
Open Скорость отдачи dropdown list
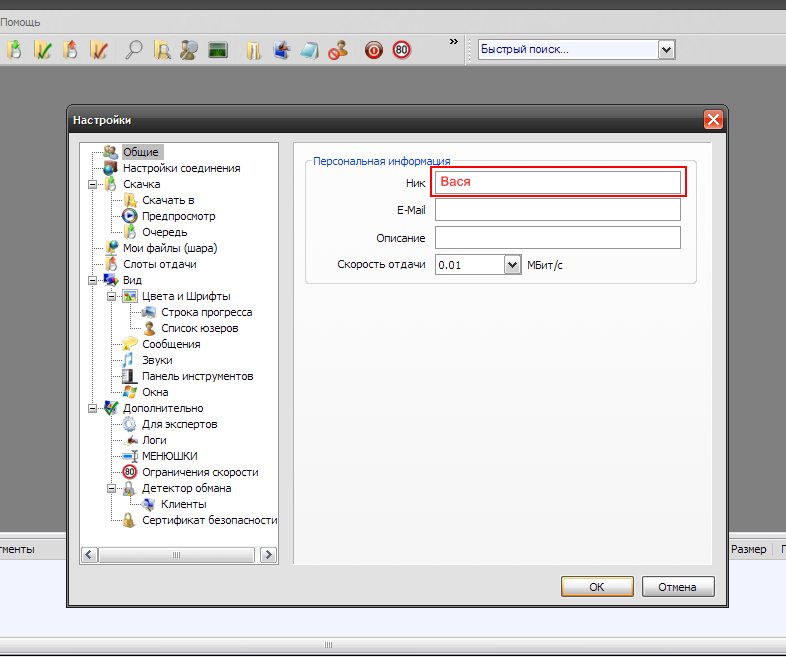pos(512,265)
